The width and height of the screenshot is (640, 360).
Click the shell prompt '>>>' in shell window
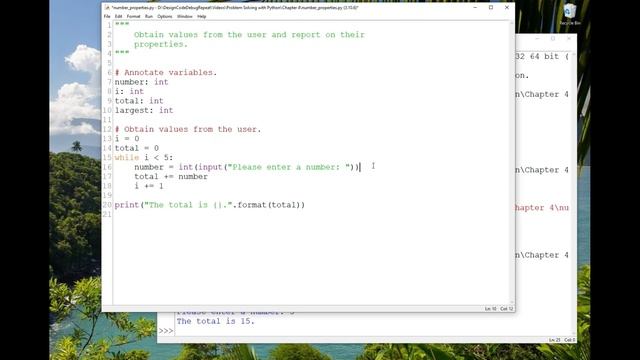(x=166, y=331)
